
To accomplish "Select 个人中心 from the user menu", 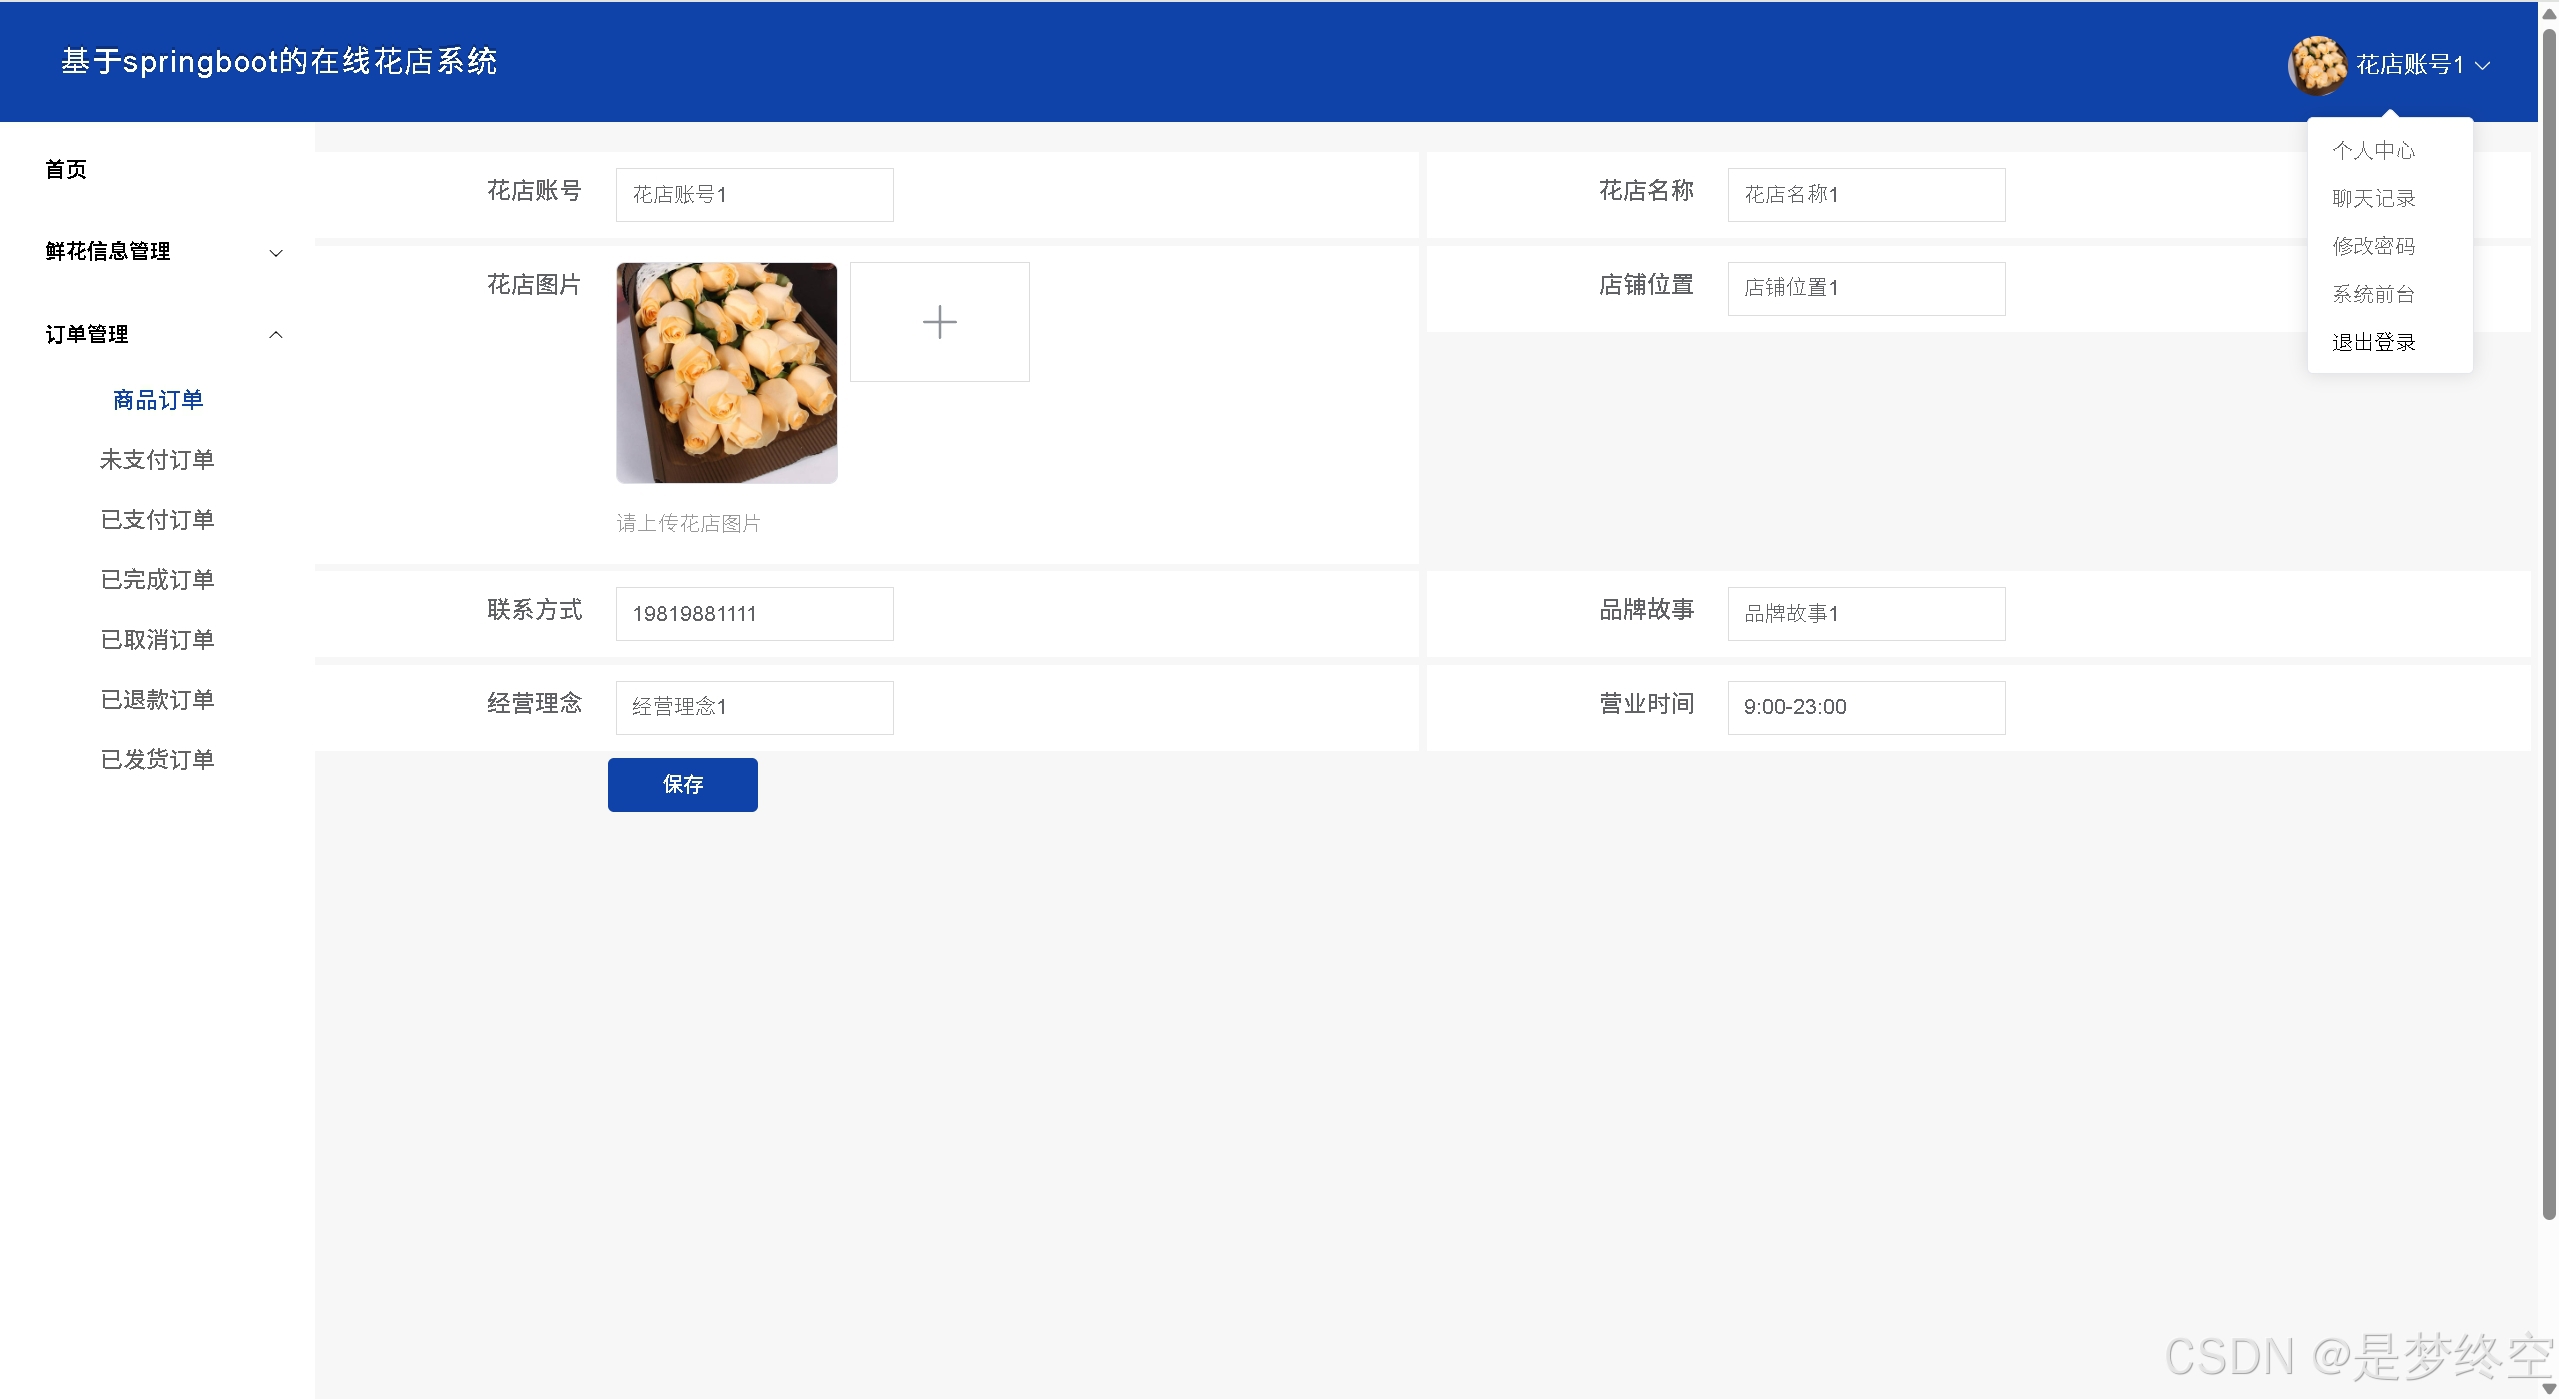I will coord(2375,149).
